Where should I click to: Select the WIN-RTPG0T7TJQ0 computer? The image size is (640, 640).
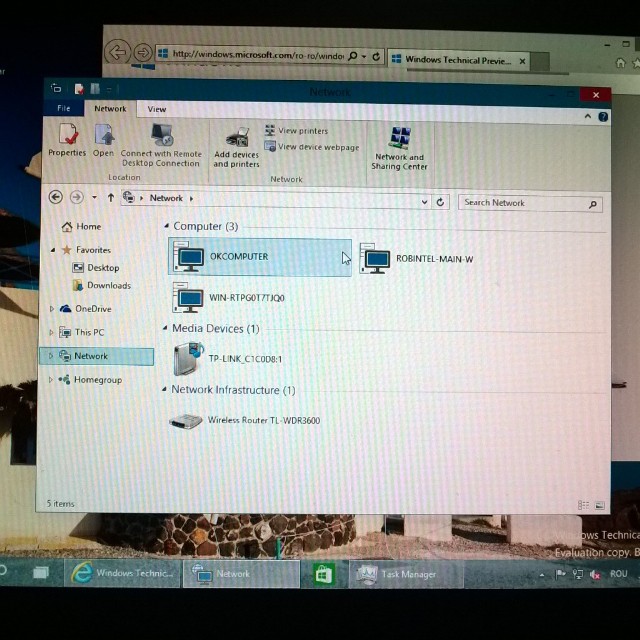[x=229, y=298]
